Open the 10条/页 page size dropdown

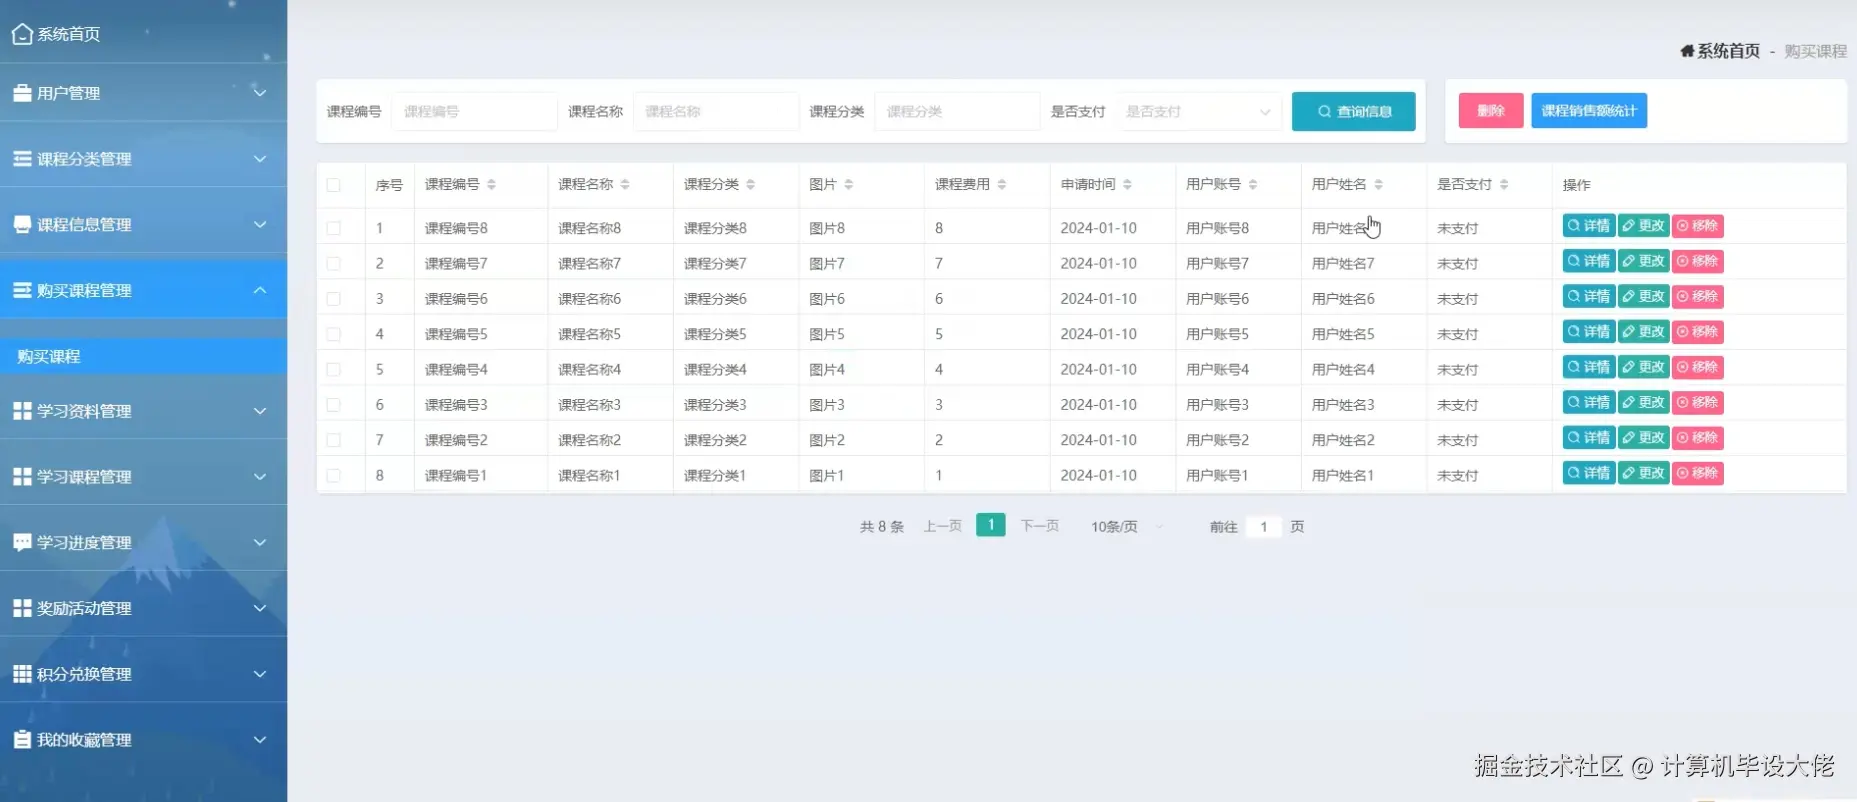[x=1127, y=527]
